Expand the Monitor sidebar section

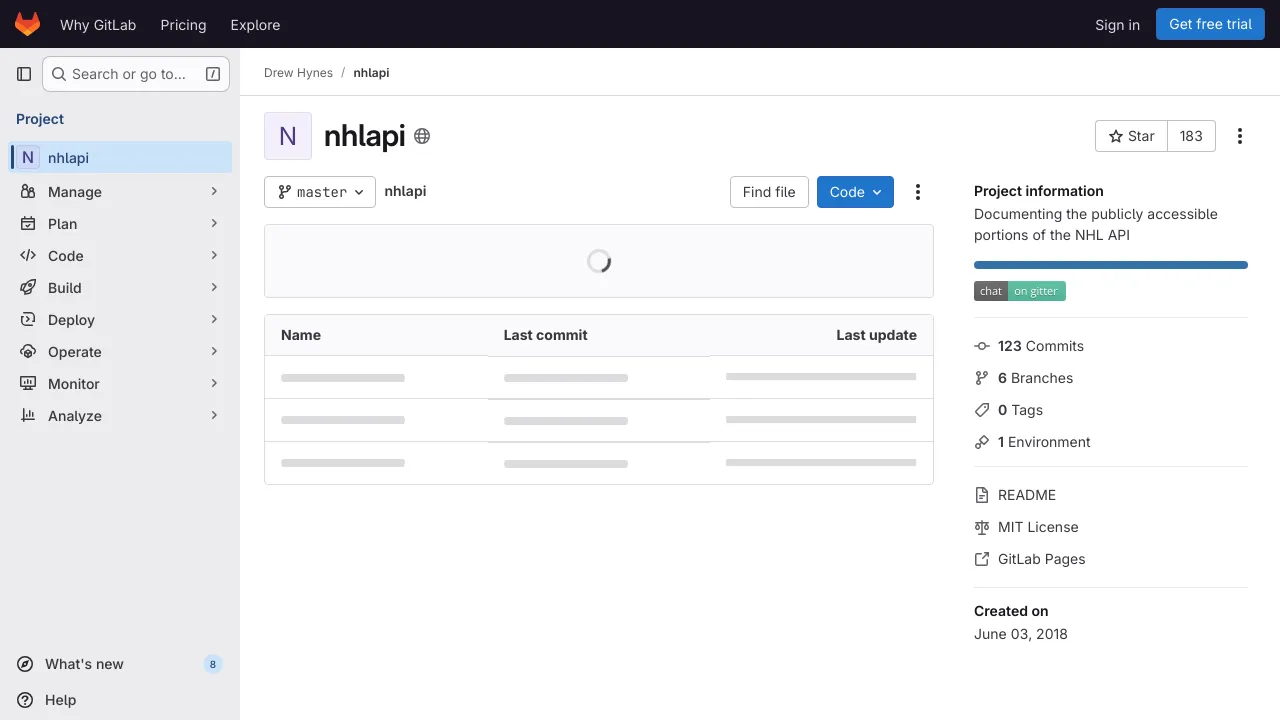pos(120,384)
